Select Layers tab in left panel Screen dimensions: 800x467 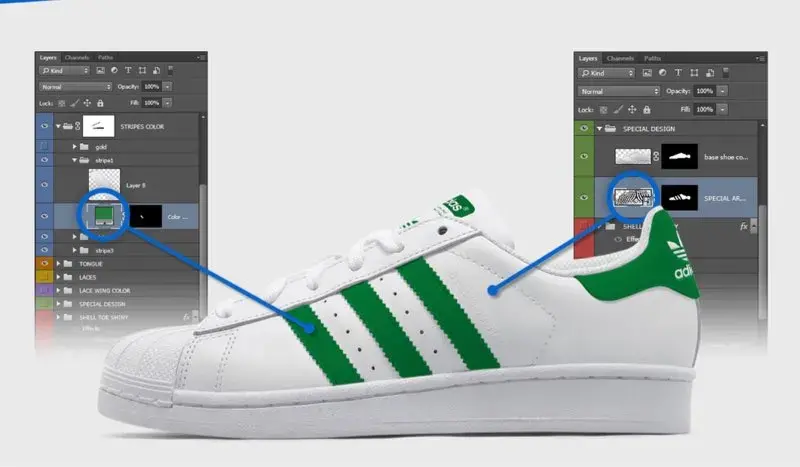tap(48, 58)
